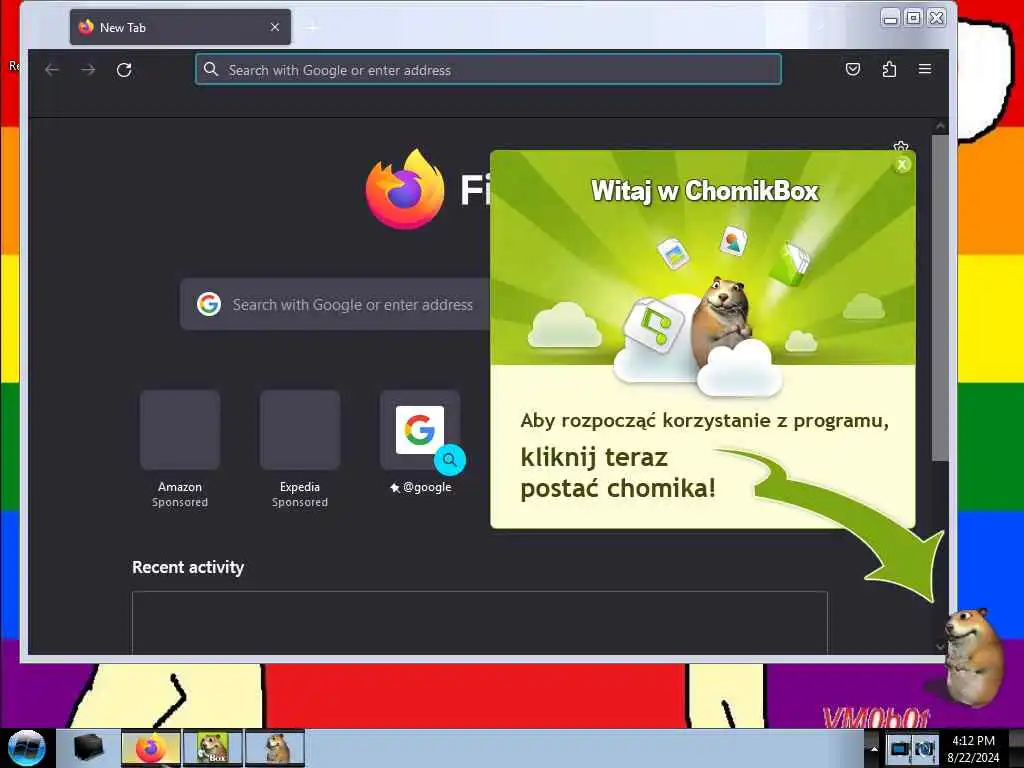This screenshot has height=768, width=1024.
Task: Click the Witaj w ChomikBox title
Action: 705,191
